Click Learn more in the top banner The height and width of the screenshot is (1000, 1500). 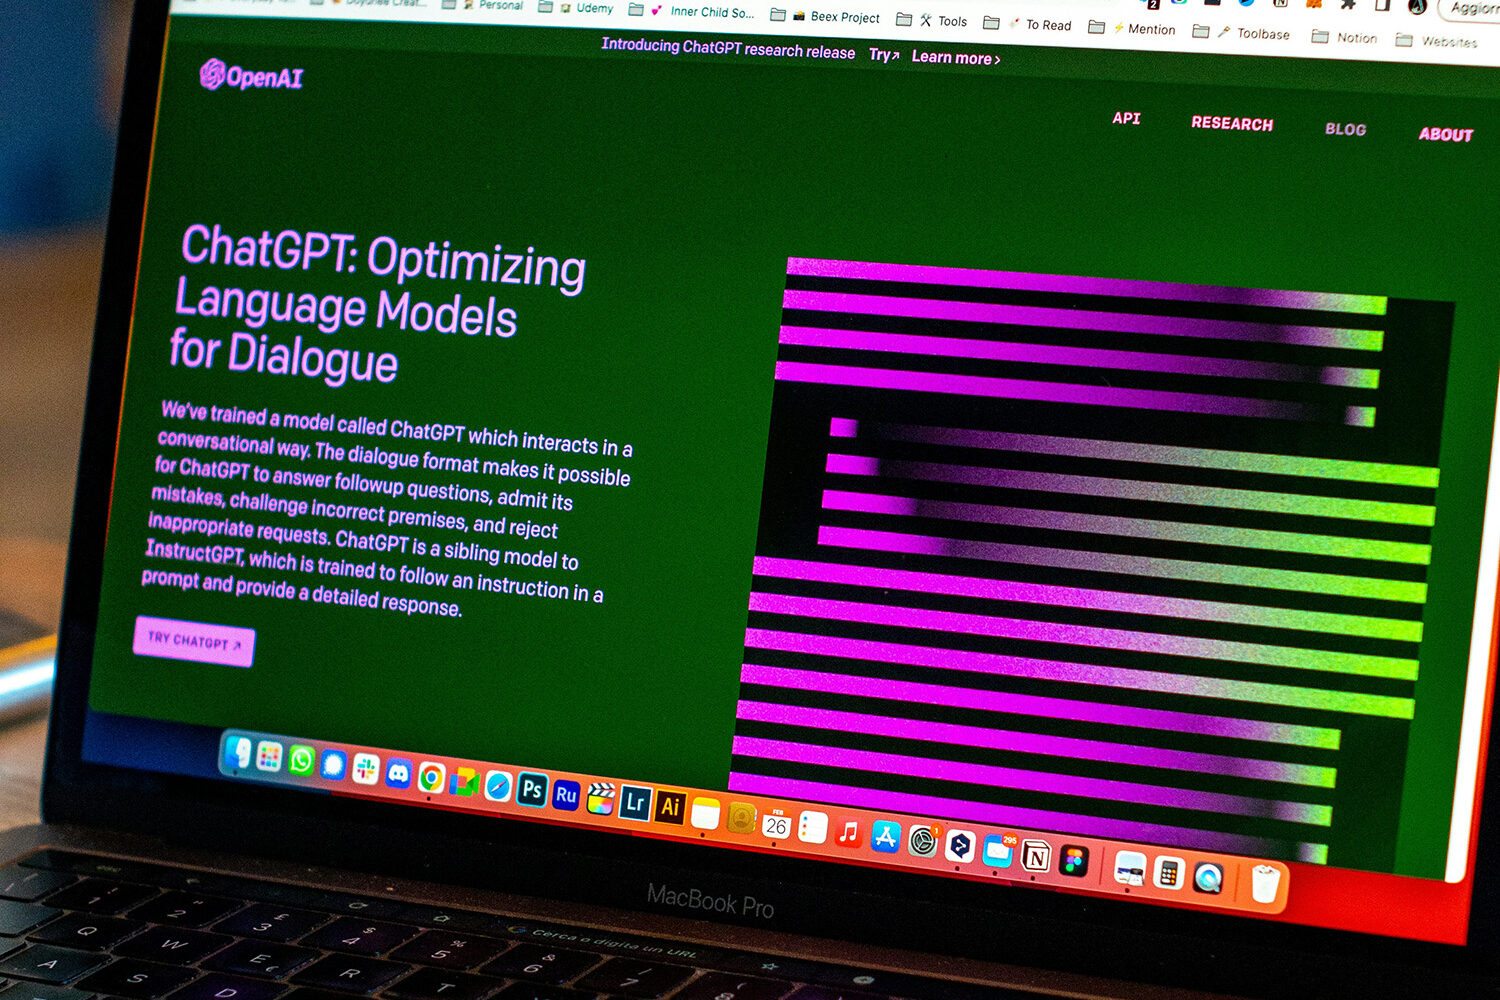pos(956,58)
